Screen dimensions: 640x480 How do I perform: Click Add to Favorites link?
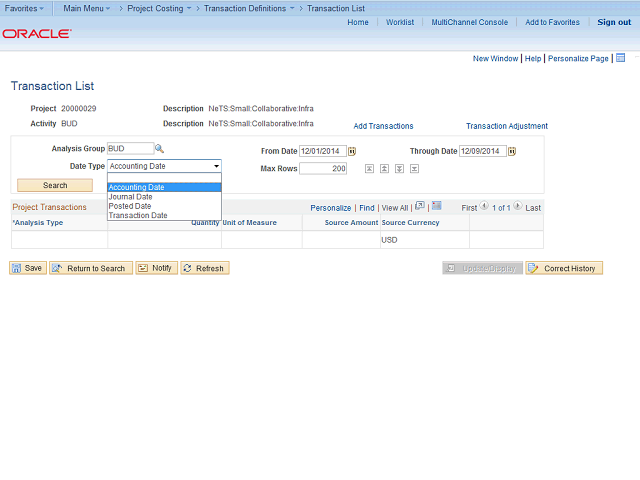pyautogui.click(x=552, y=22)
